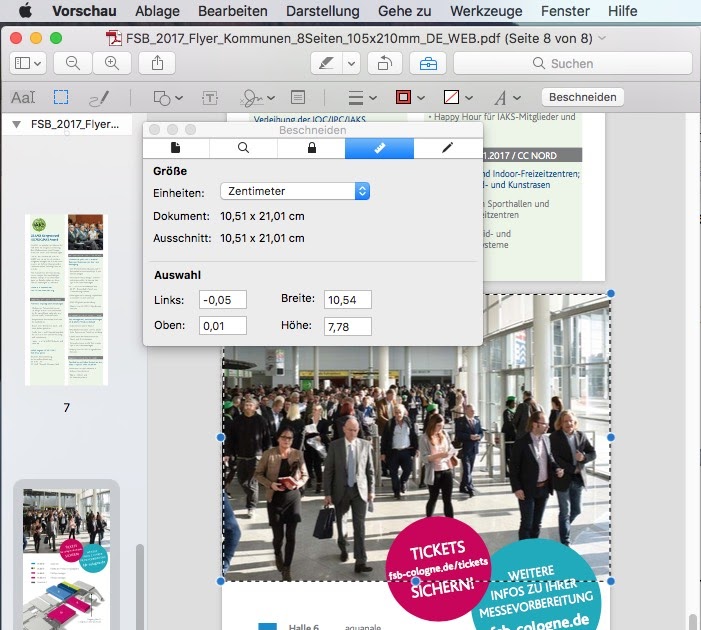Screen dimensions: 701x630
Task: Open the Fenster menu
Action: tap(565, 11)
